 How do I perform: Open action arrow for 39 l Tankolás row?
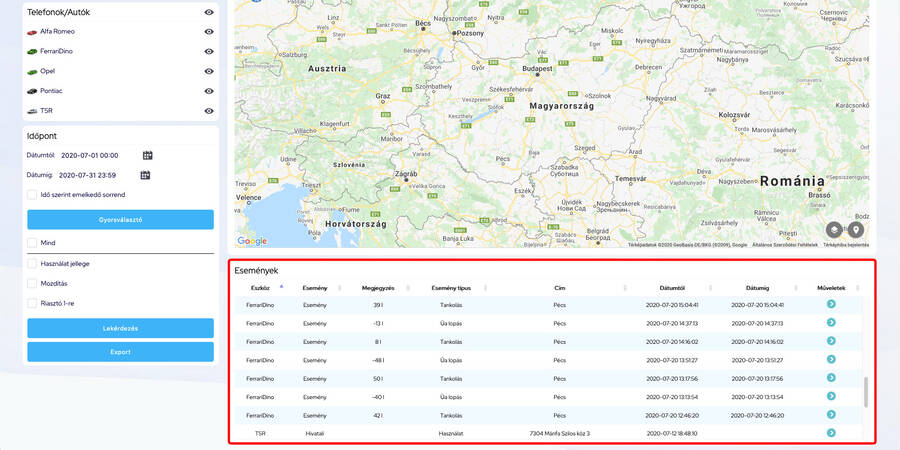tap(831, 304)
